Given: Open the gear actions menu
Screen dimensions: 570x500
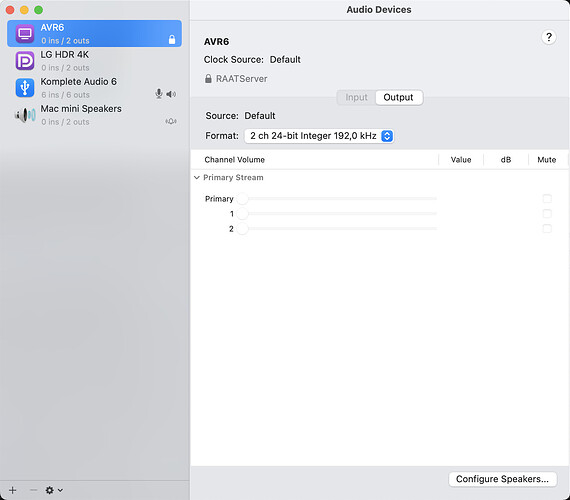Looking at the screenshot, I should 54,490.
